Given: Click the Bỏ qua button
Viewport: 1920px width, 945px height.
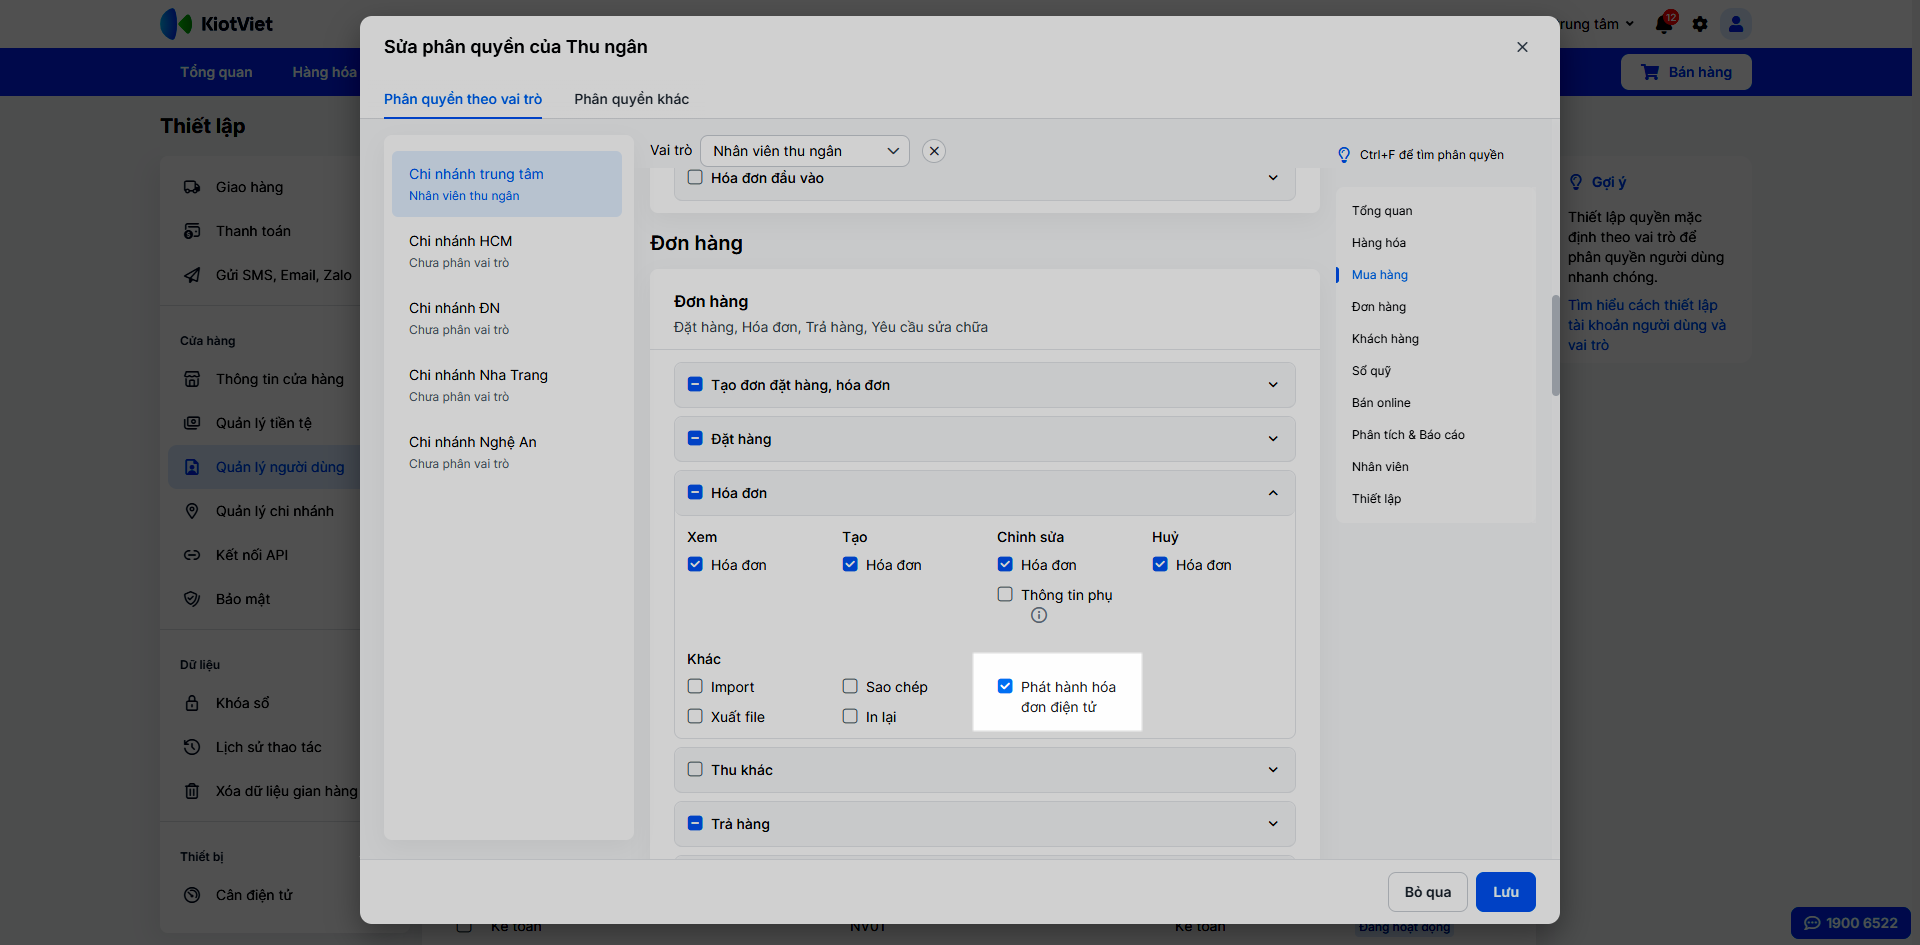Looking at the screenshot, I should pos(1427,892).
